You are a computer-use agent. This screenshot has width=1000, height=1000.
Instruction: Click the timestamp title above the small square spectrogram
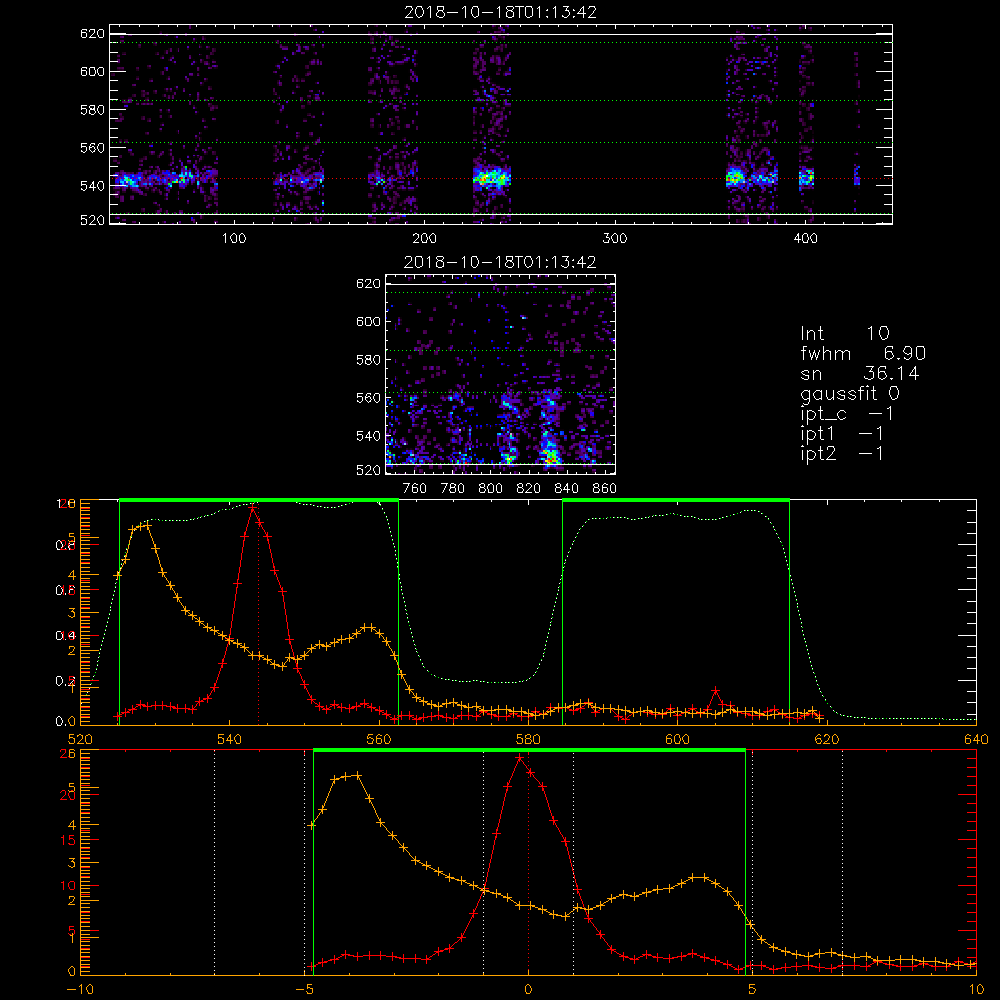(x=500, y=262)
